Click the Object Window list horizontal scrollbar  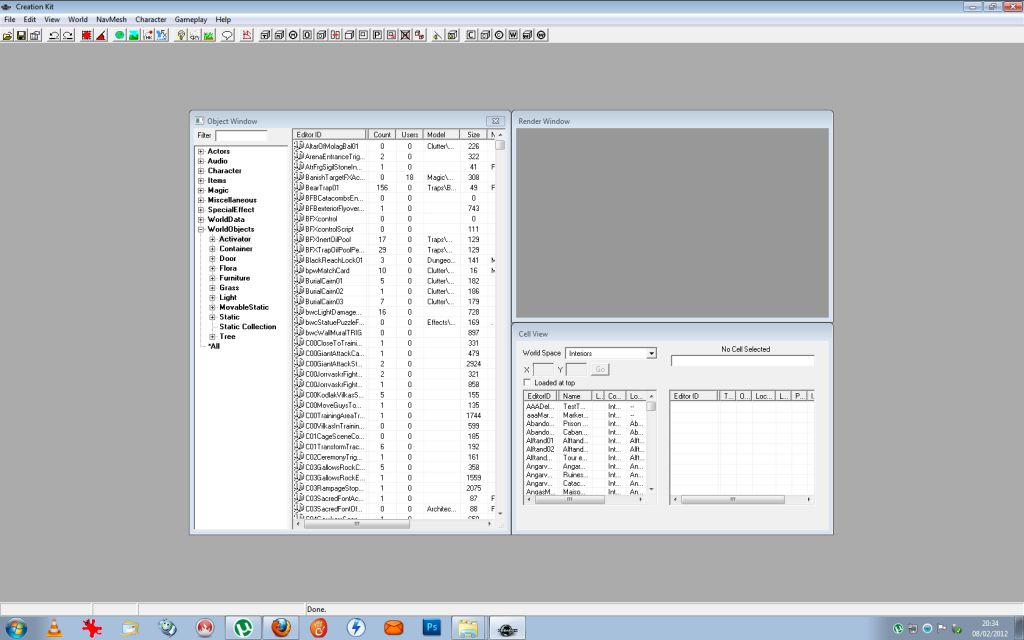tap(394, 524)
